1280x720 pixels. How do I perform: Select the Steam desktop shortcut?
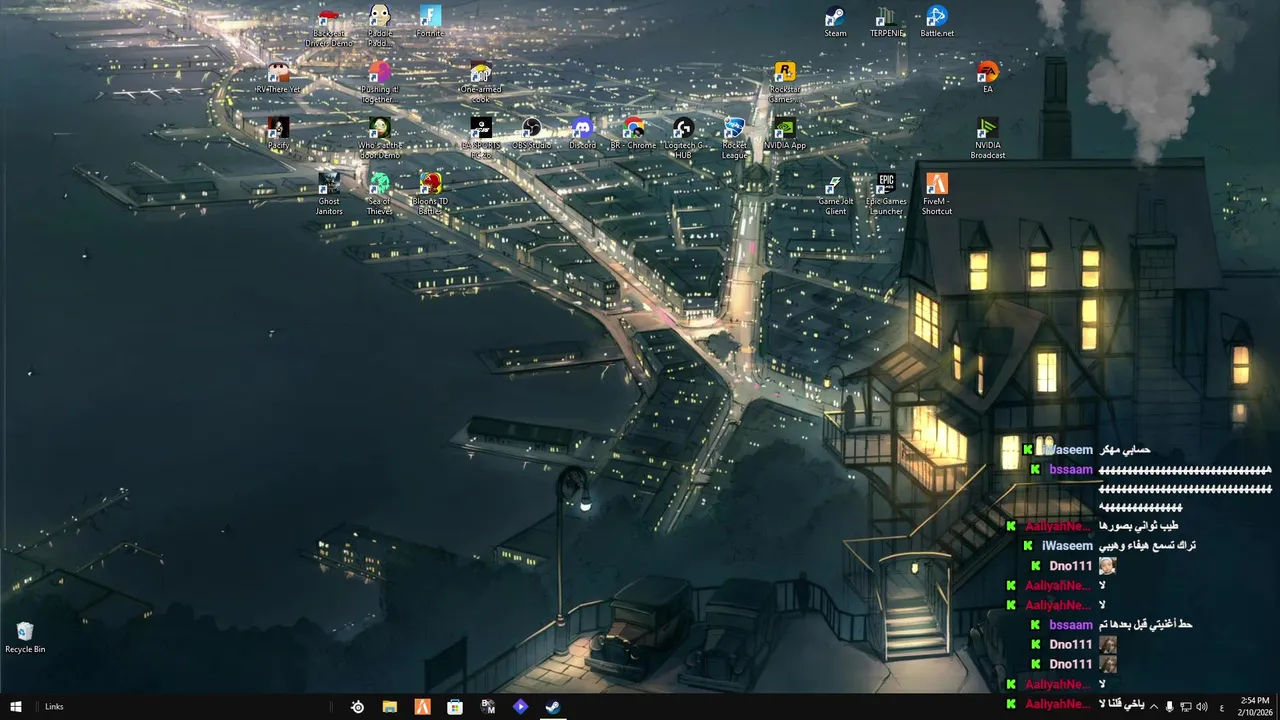(x=835, y=22)
